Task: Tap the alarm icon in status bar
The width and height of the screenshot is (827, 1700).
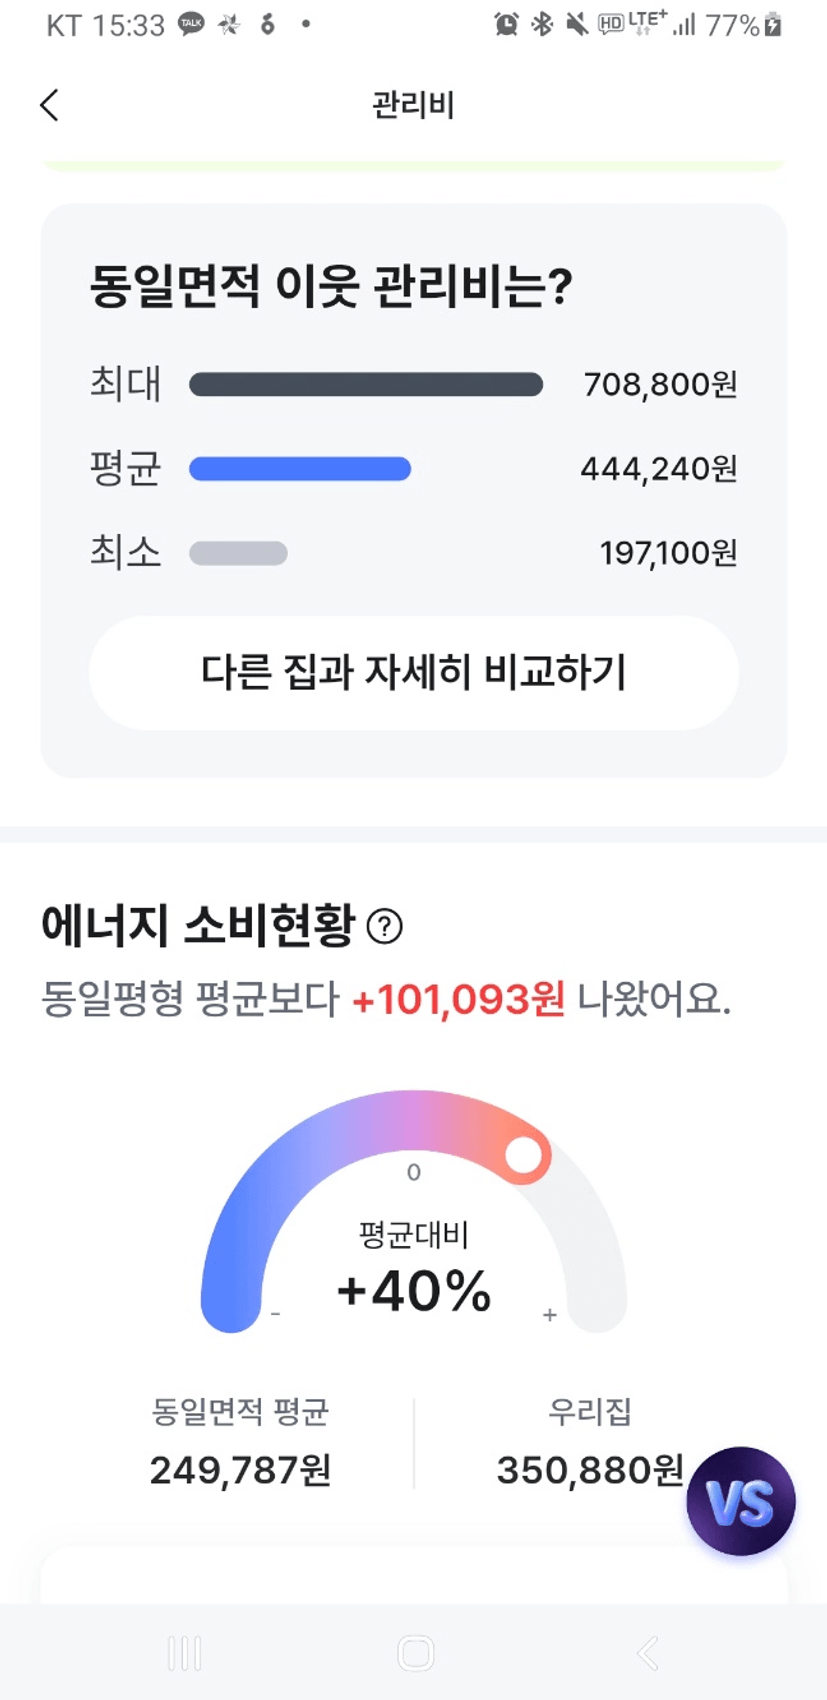Action: coord(506,25)
